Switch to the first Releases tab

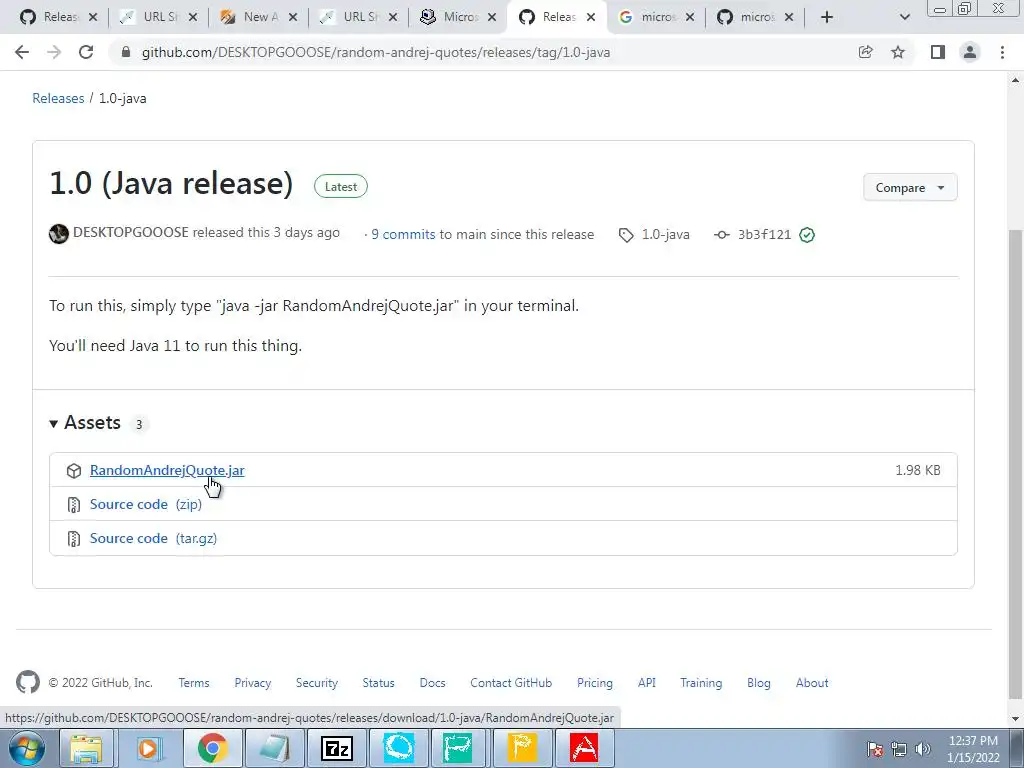[59, 17]
